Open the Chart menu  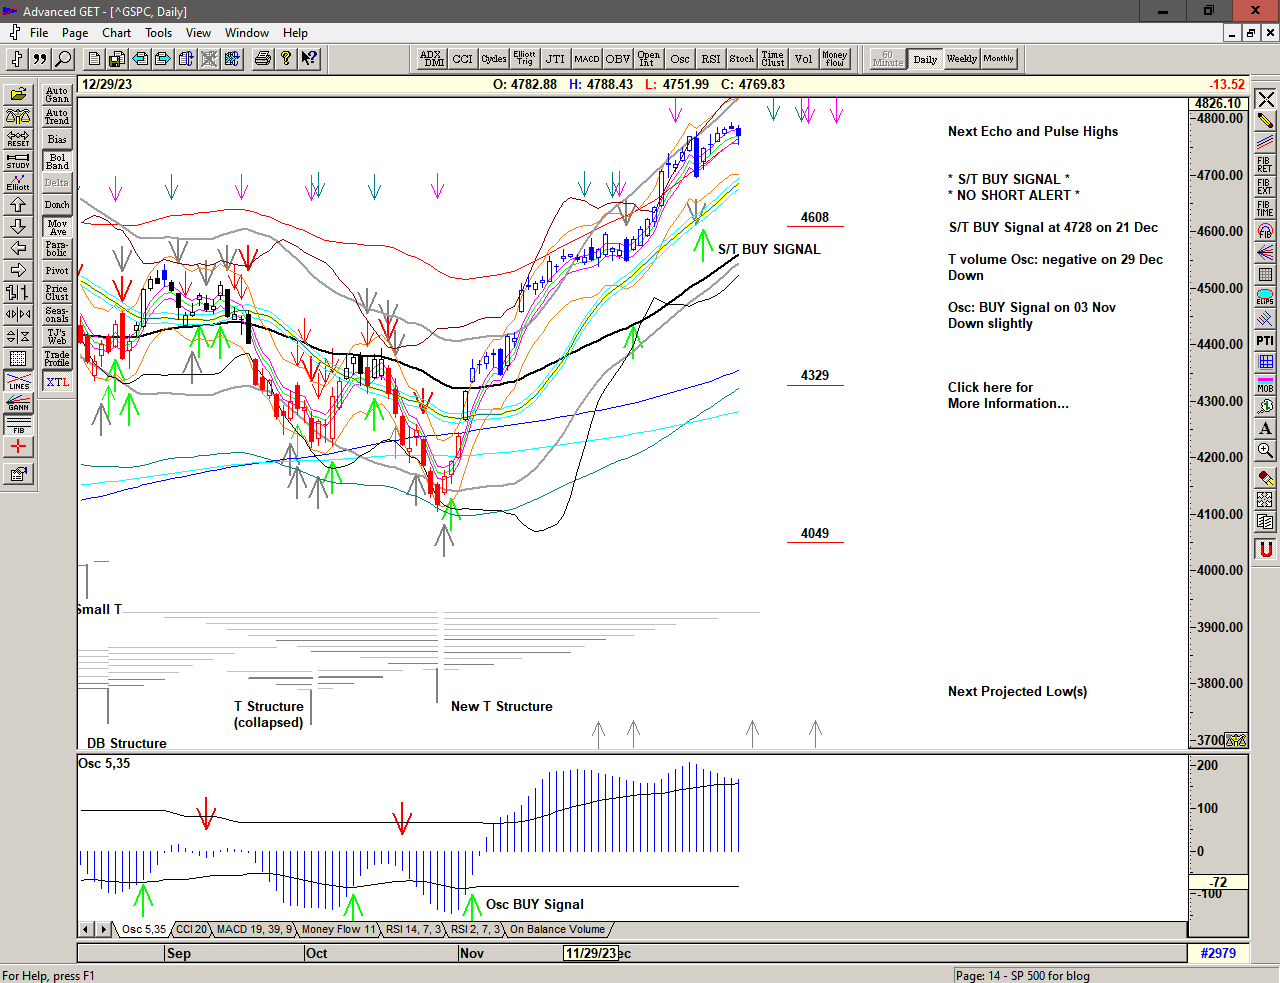coord(116,33)
